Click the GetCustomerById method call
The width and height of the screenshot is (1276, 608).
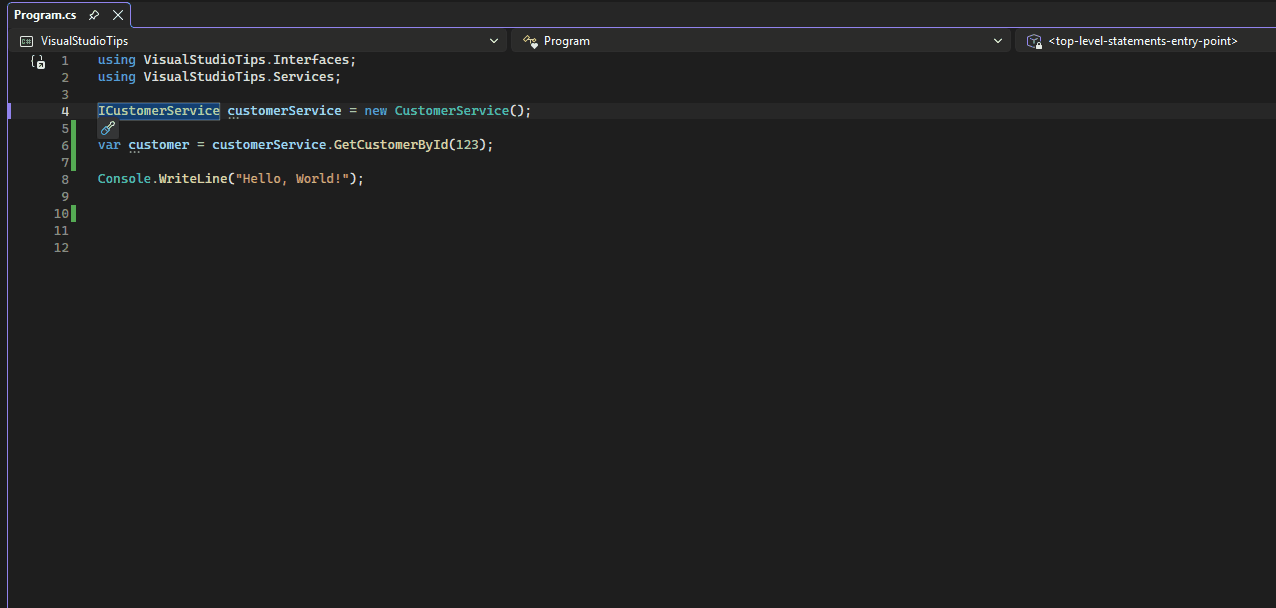[x=391, y=145]
